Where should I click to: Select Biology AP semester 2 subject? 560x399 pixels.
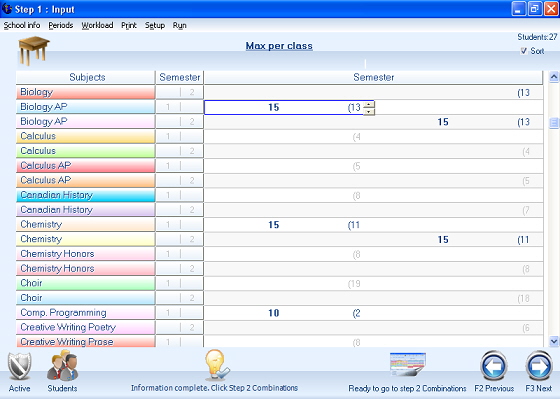(86, 121)
